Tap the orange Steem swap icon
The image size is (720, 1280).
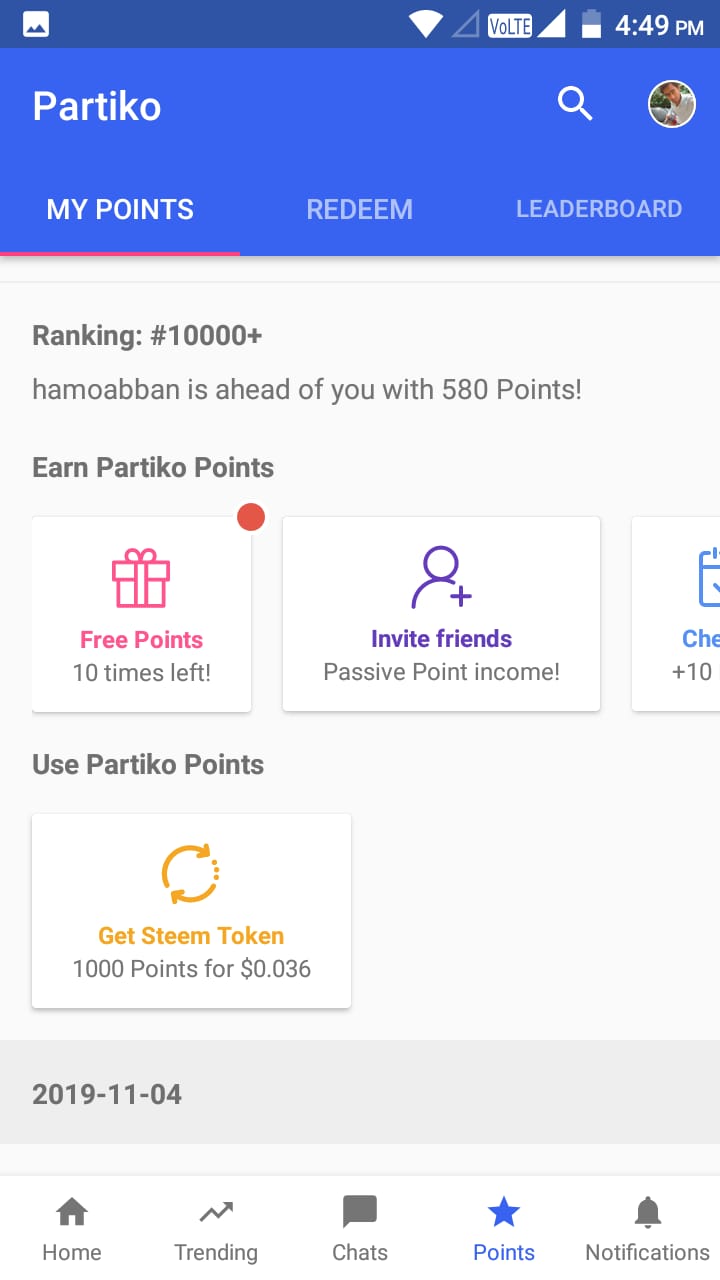coord(190,874)
